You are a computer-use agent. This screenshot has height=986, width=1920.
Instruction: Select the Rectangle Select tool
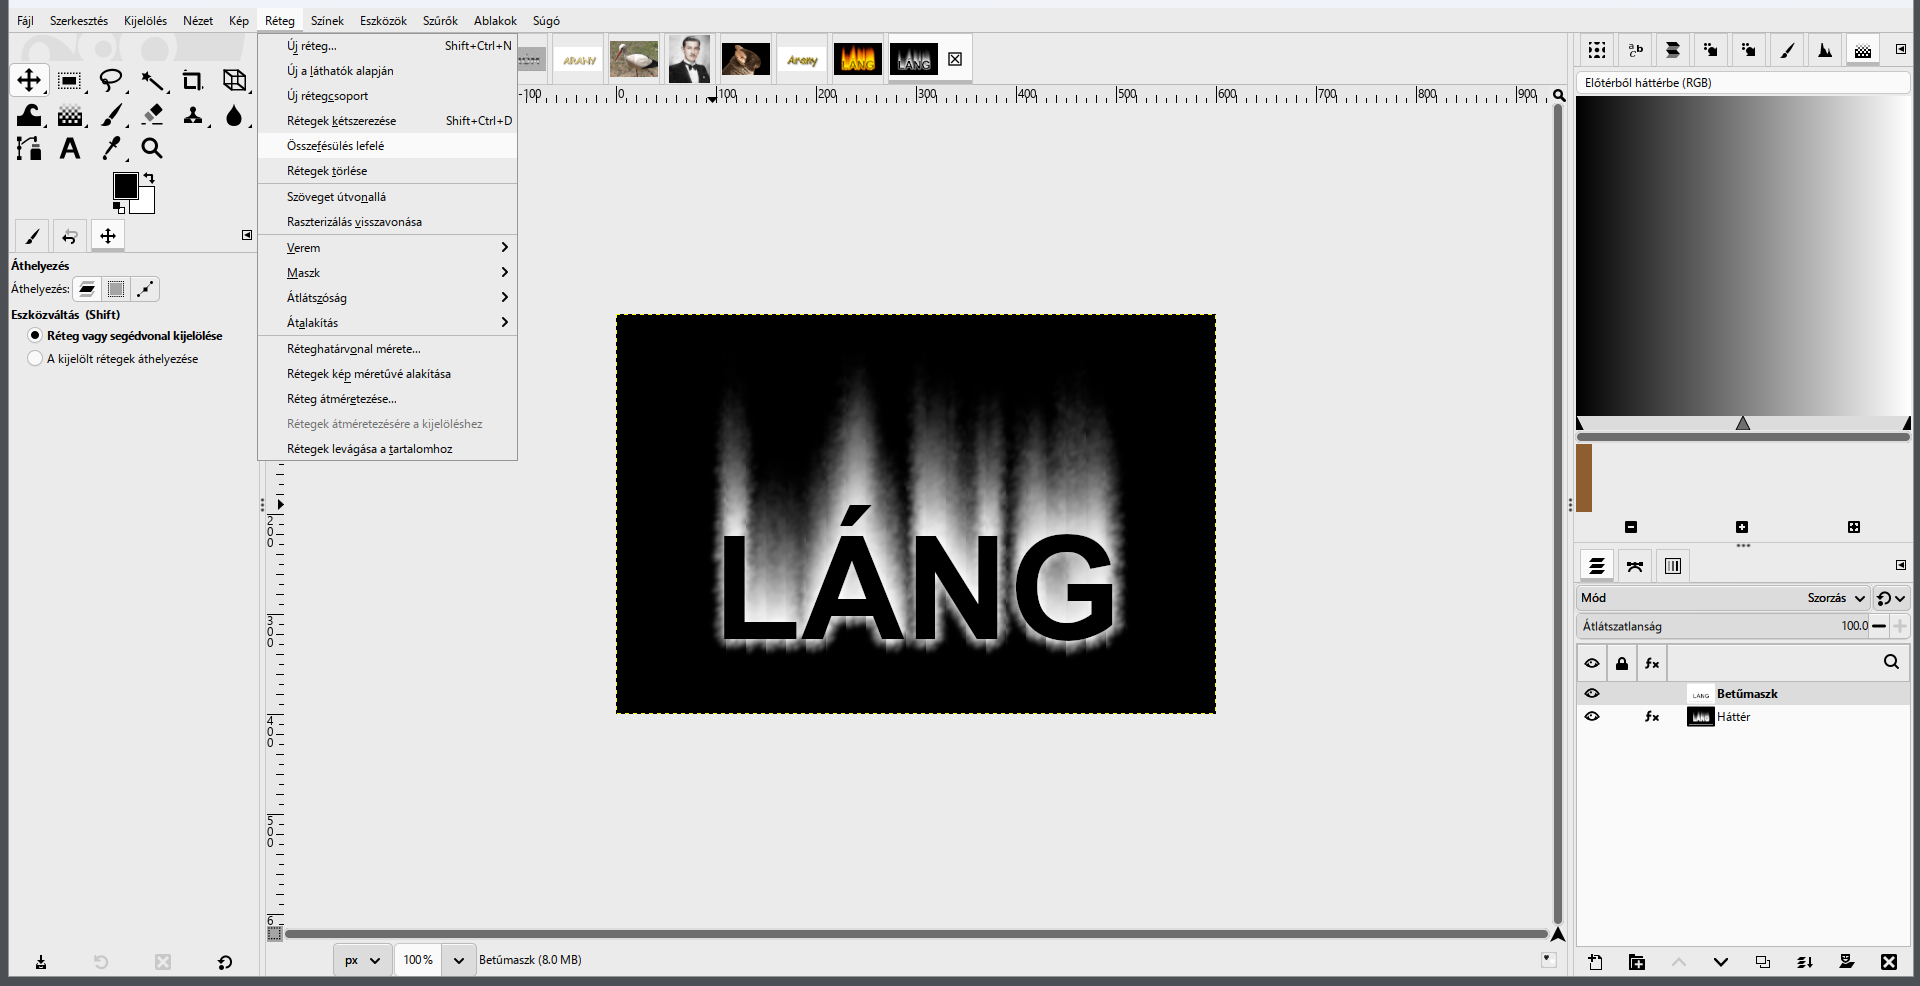pyautogui.click(x=69, y=81)
